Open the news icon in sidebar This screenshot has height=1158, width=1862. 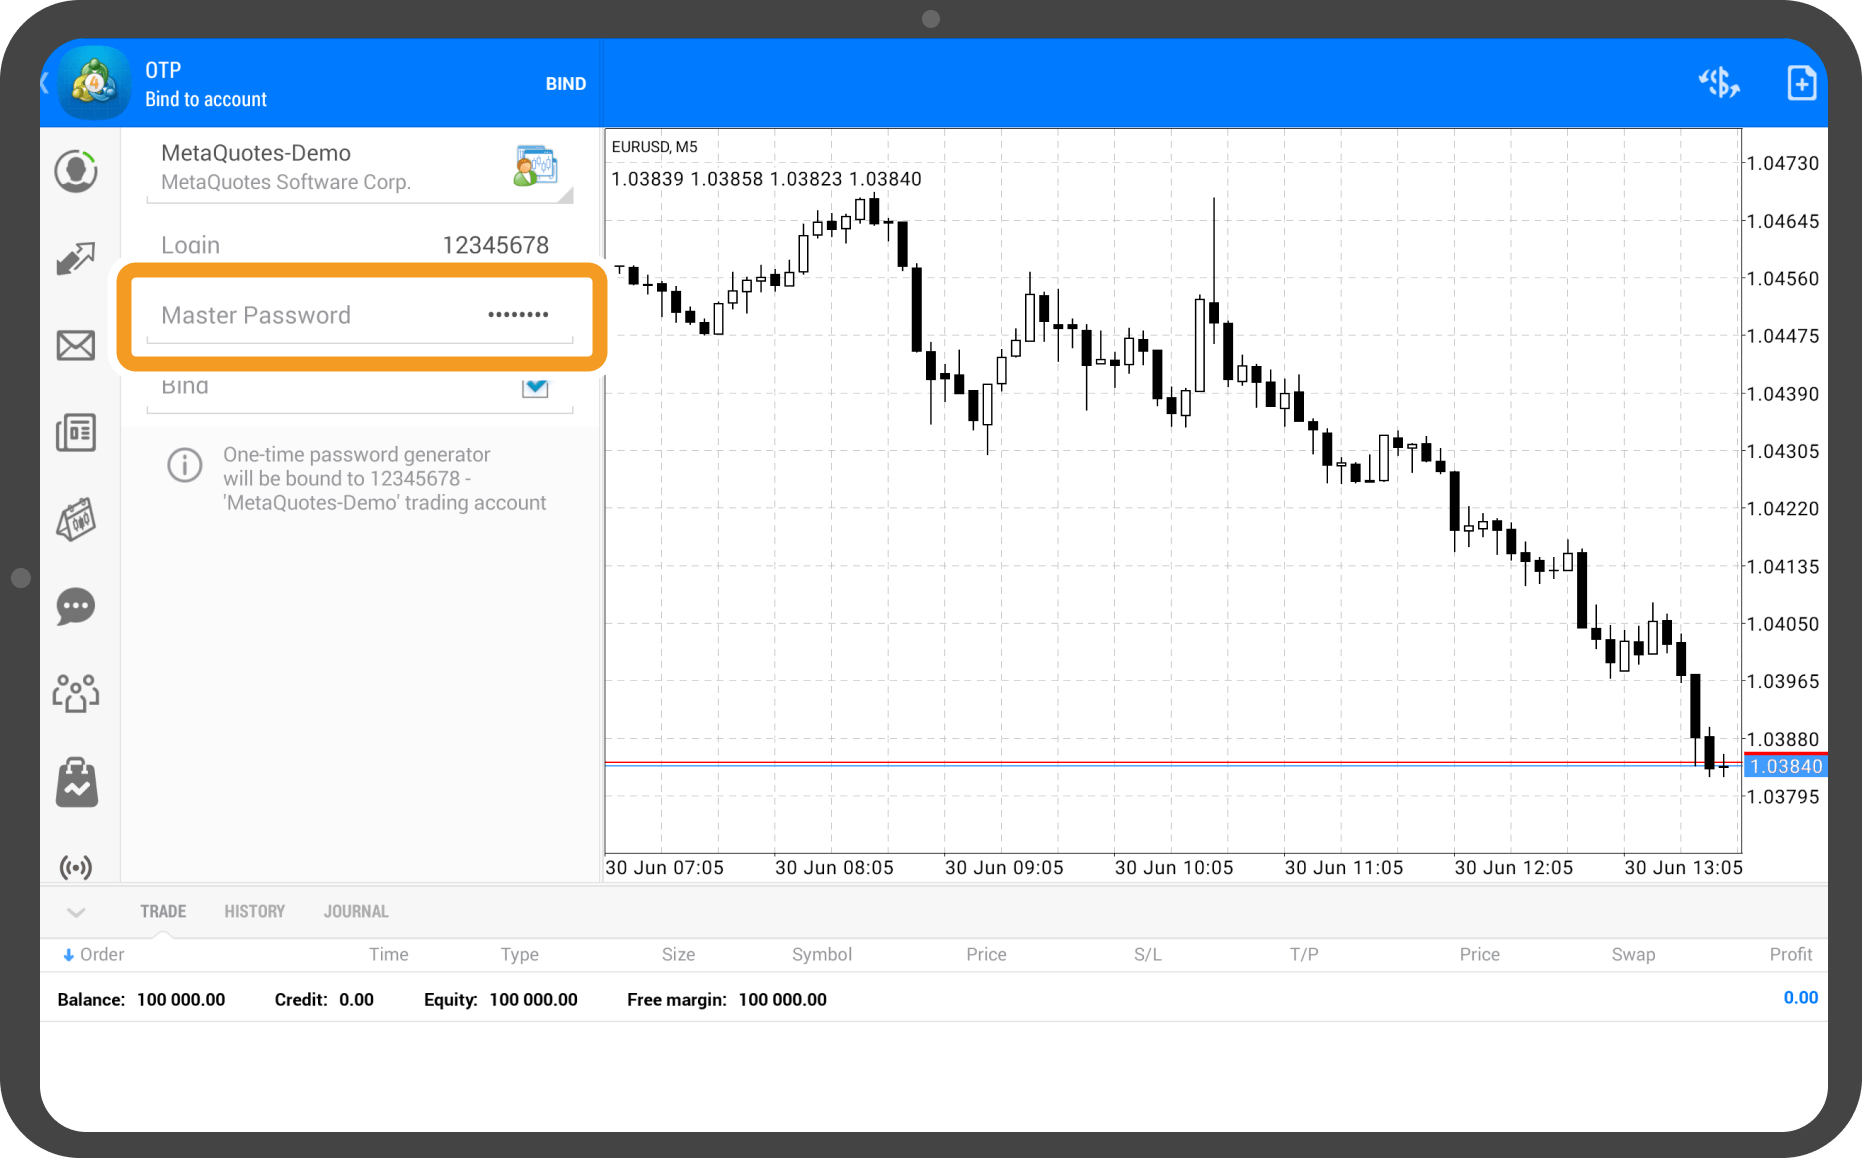click(76, 433)
